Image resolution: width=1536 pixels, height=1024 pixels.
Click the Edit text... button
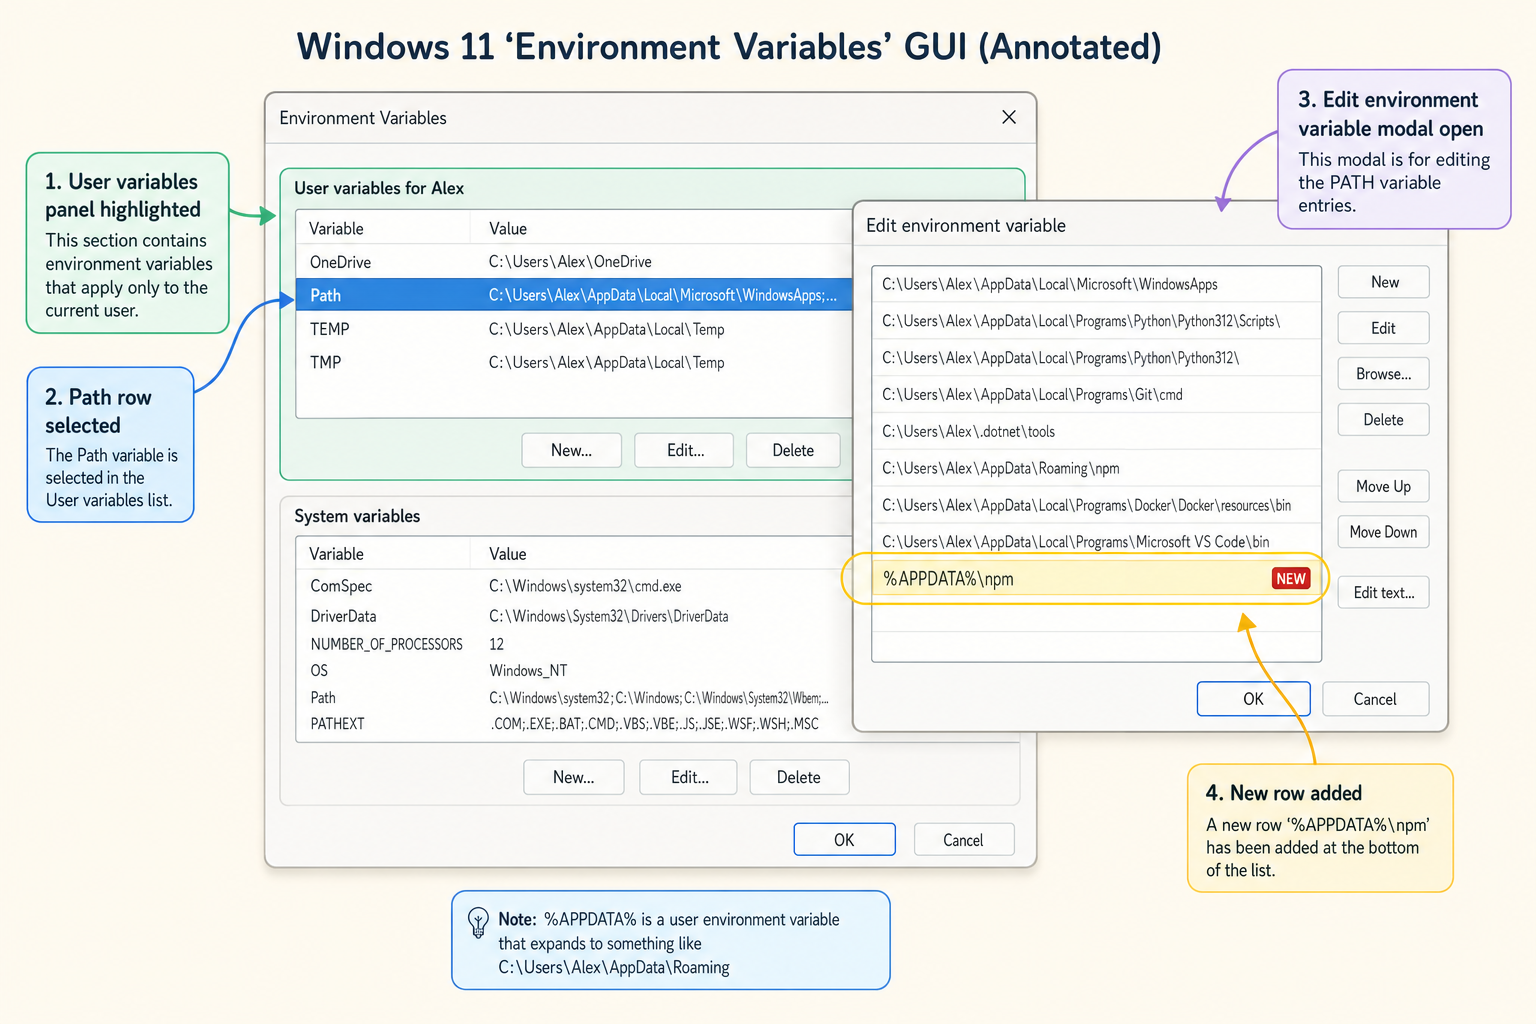[x=1384, y=592]
